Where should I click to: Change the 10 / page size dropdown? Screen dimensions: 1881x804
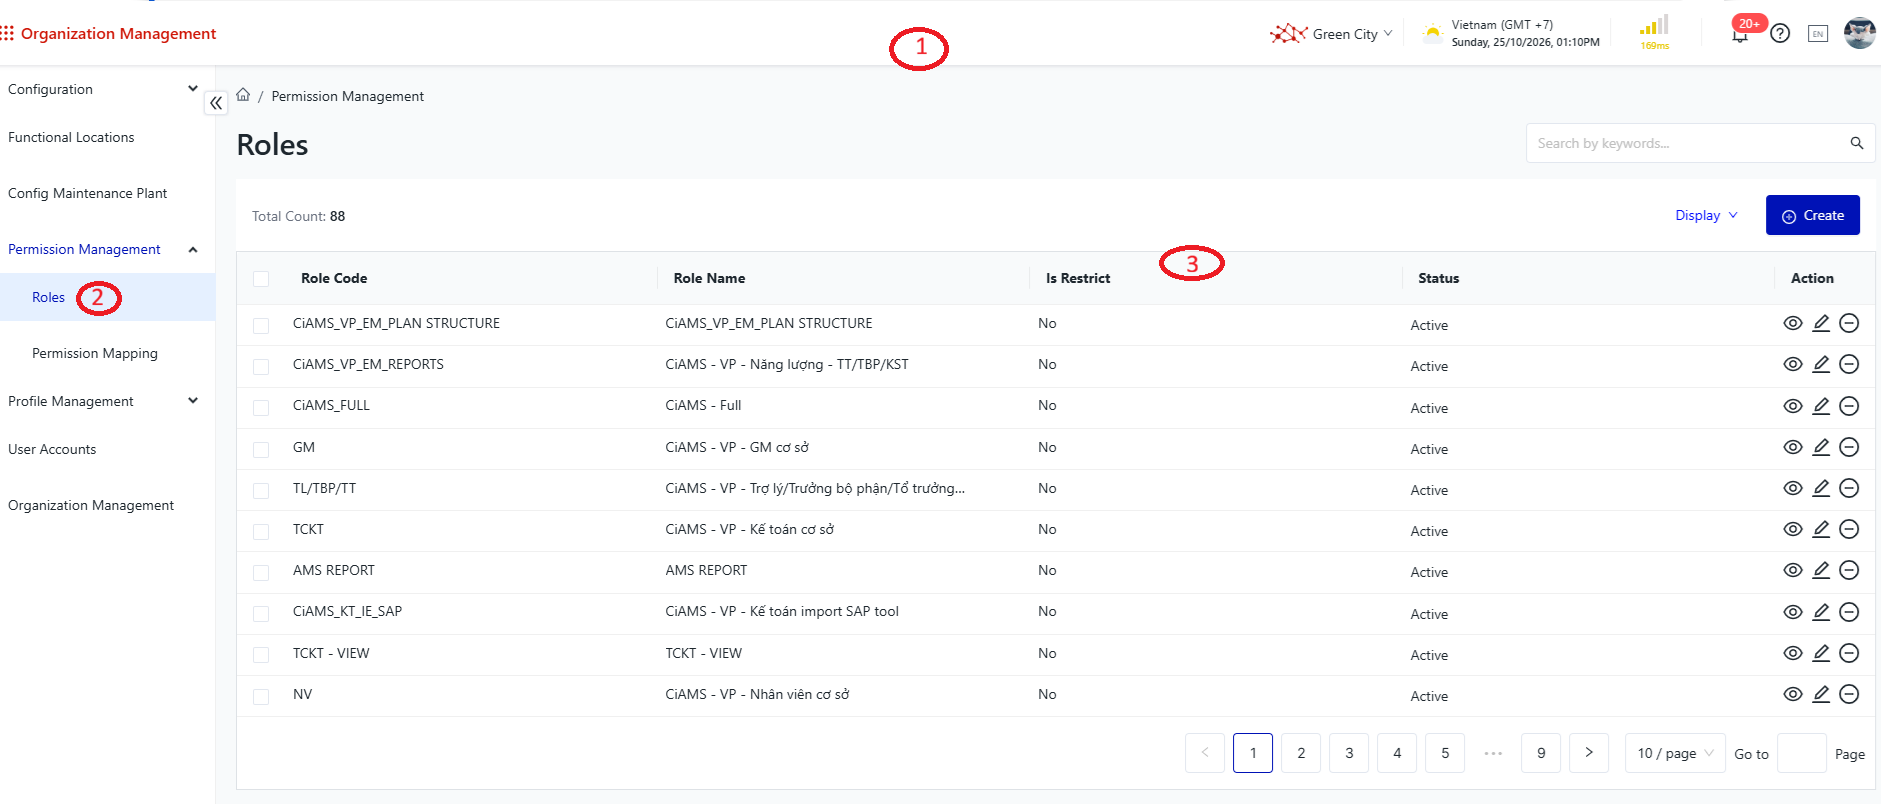click(1675, 753)
